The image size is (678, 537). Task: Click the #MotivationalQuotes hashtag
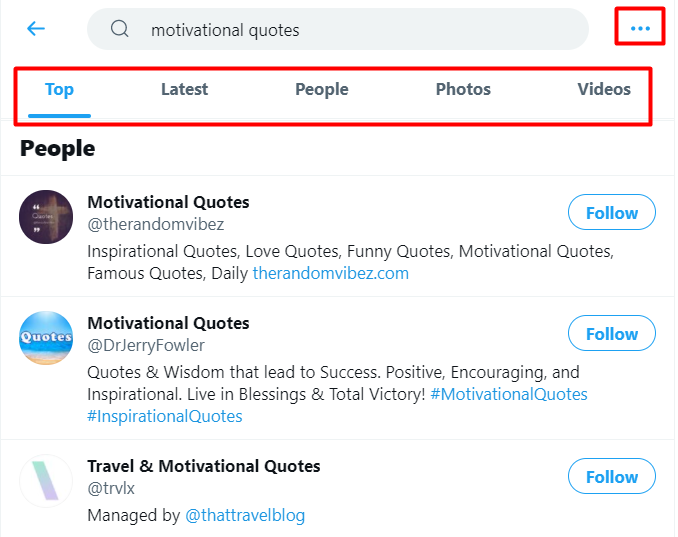coord(509,394)
